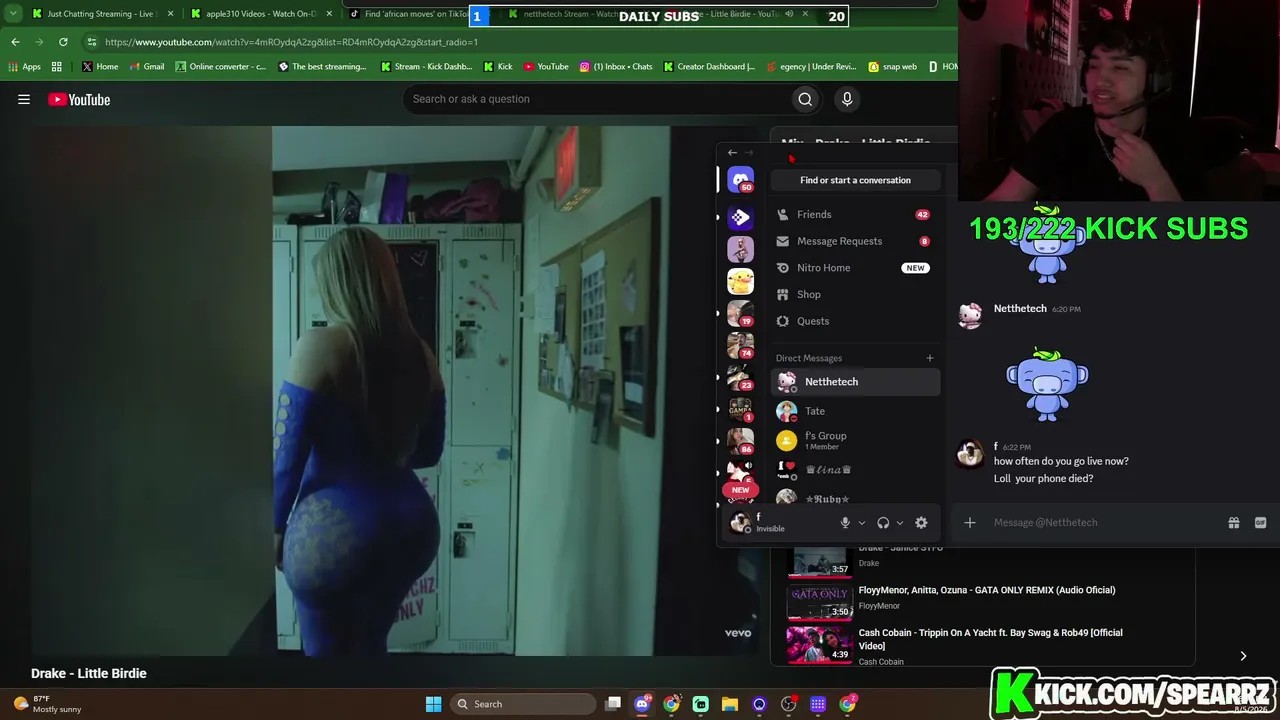Screen dimensions: 1280x720
Task: Toggle Discord microphone mute
Action: pyautogui.click(x=845, y=523)
